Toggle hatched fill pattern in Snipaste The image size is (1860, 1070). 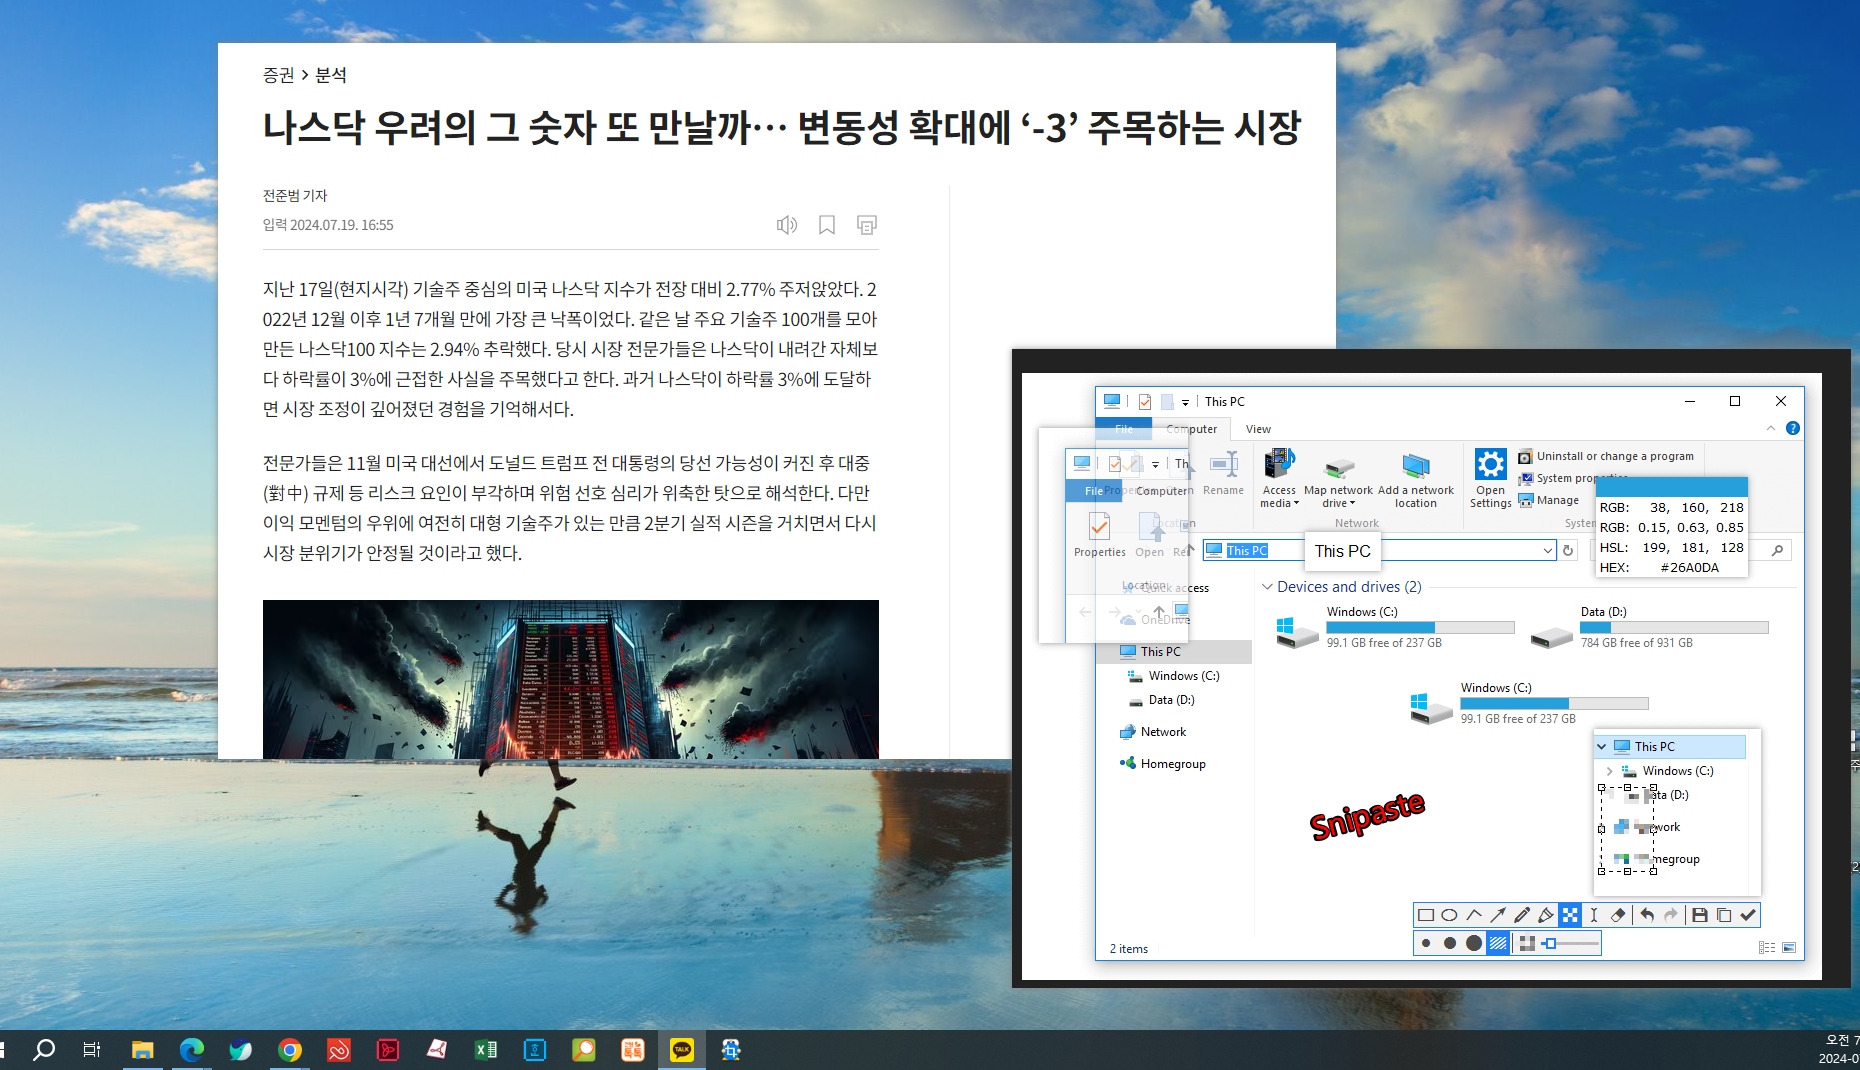click(1497, 943)
